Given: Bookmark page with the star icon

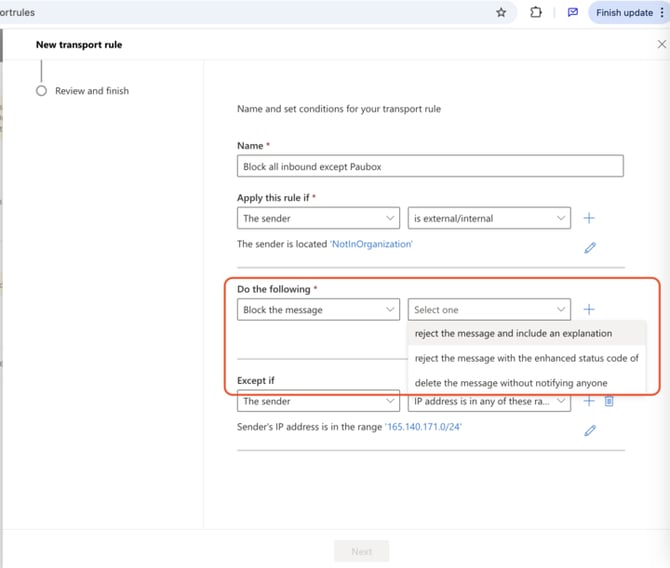Looking at the screenshot, I should coord(501,13).
